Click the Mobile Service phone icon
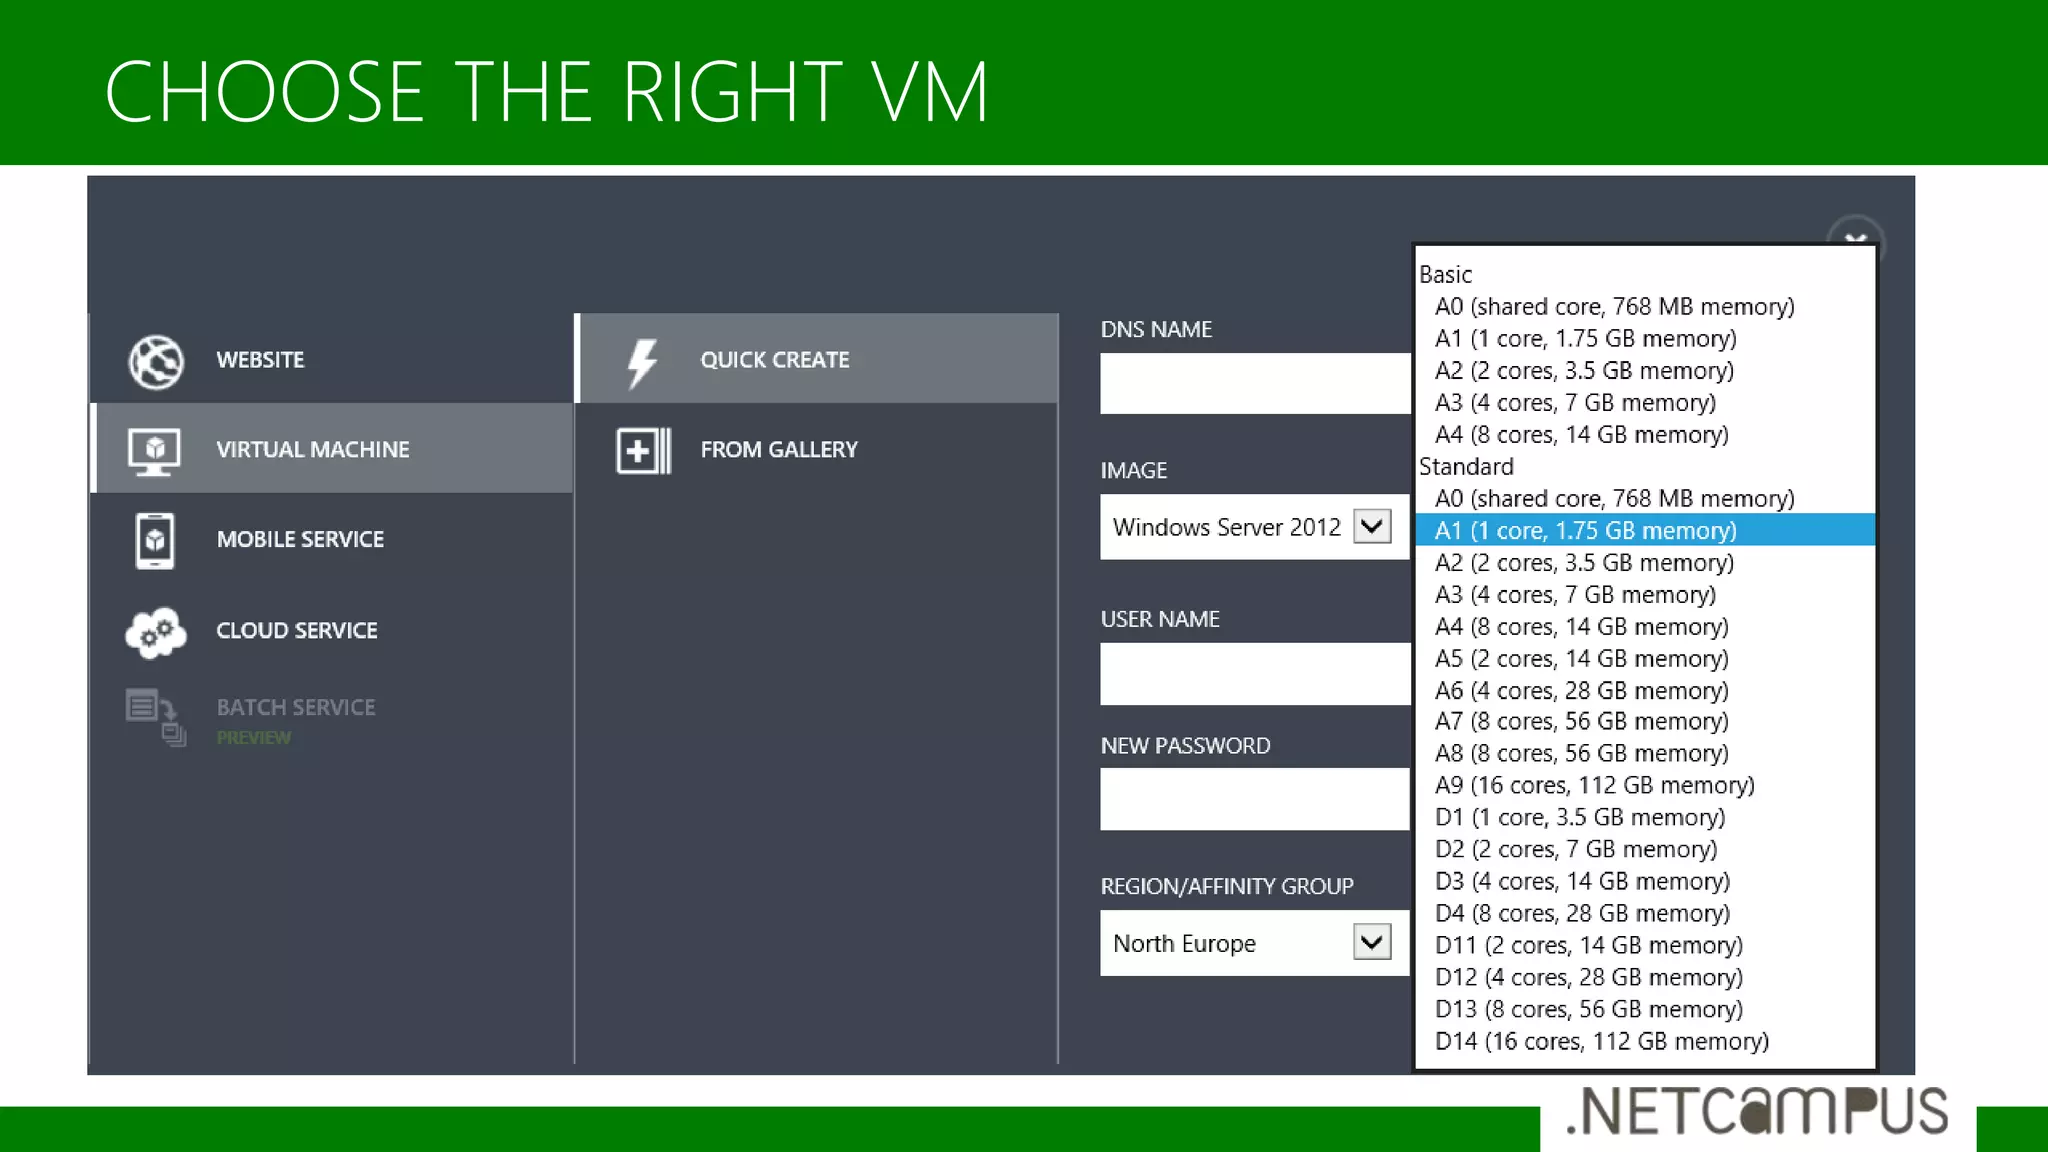The height and width of the screenshot is (1152, 2048). (x=155, y=541)
